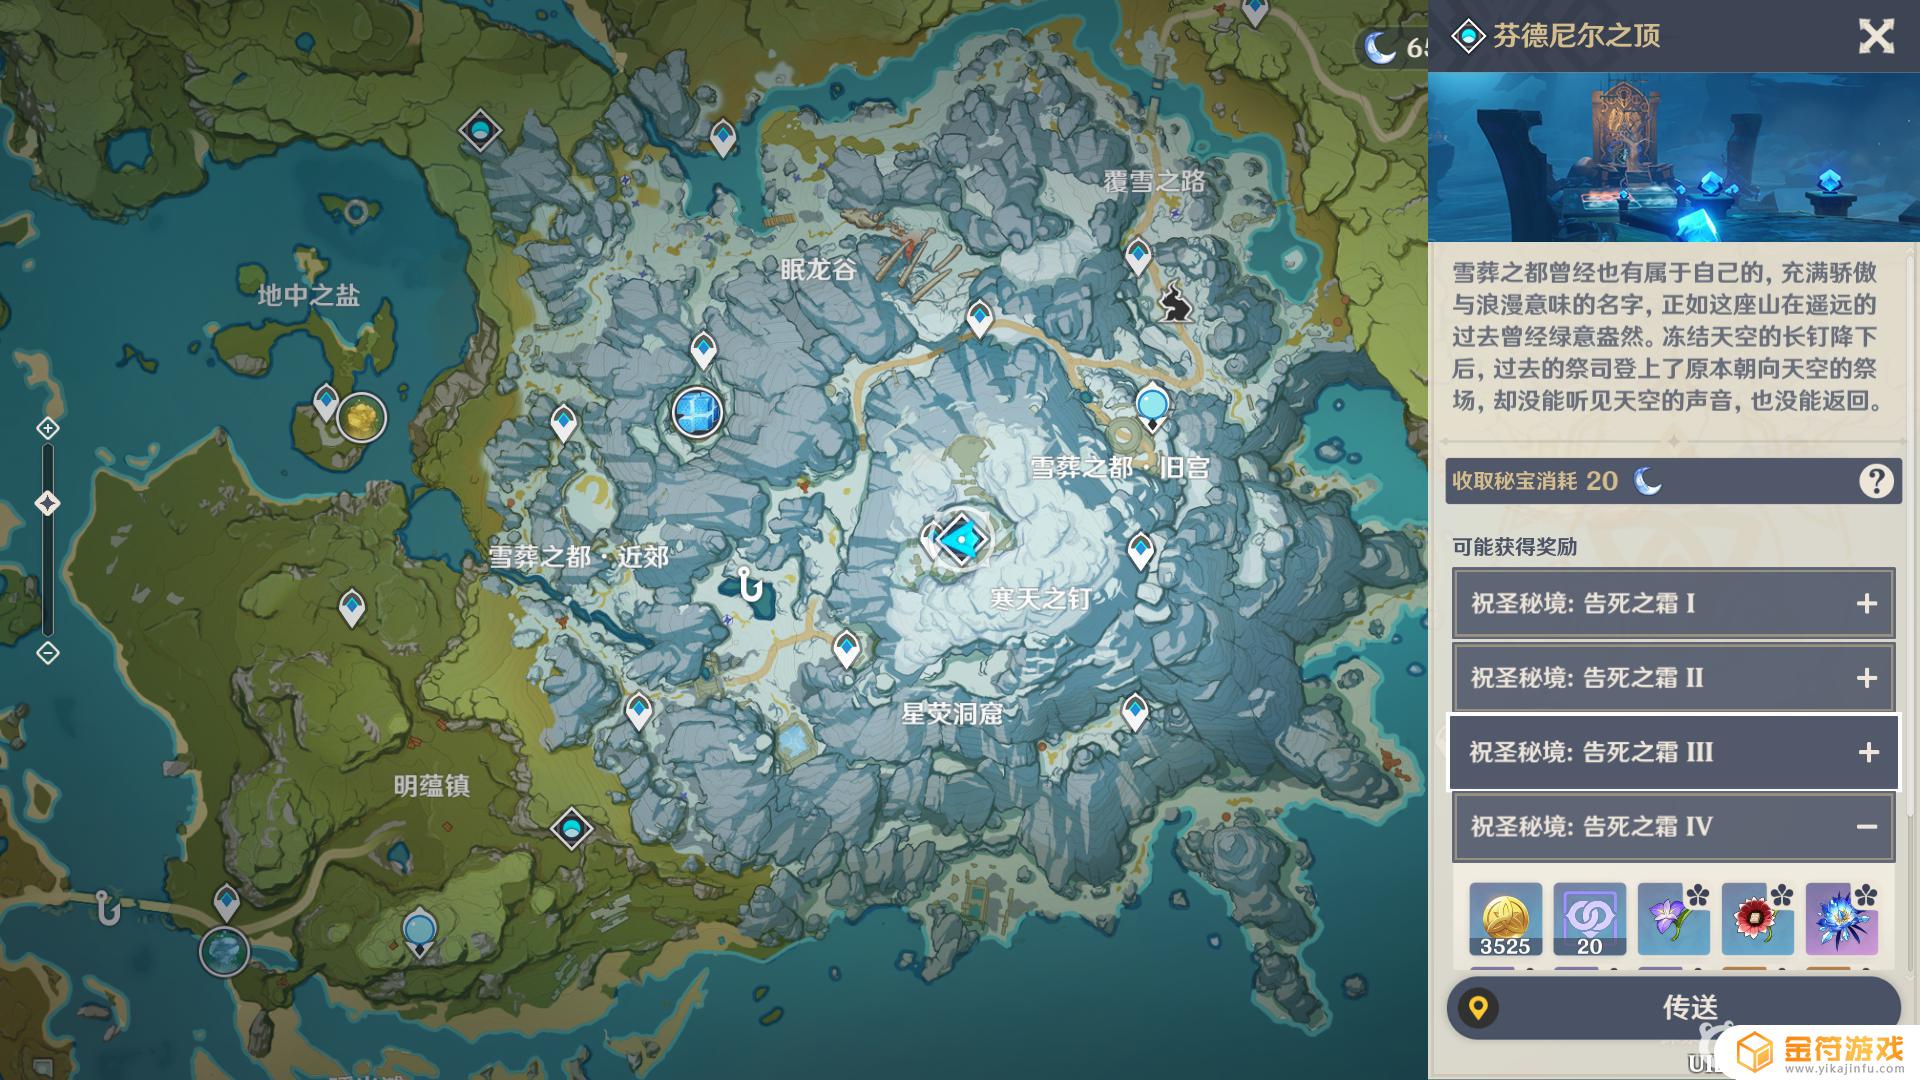Screen dimensions: 1920x1080
Task: Click the red flower artifact reward
Action: 1757,918
